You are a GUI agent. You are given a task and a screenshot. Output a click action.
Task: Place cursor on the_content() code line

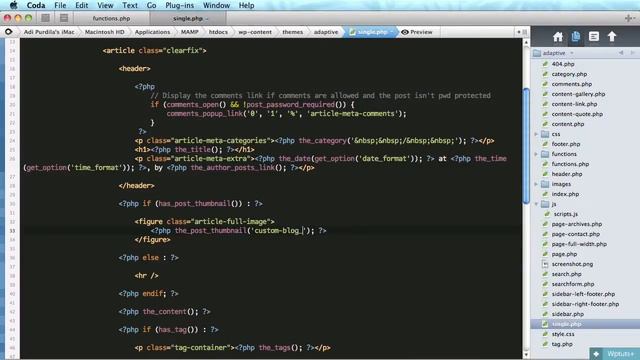pos(164,311)
